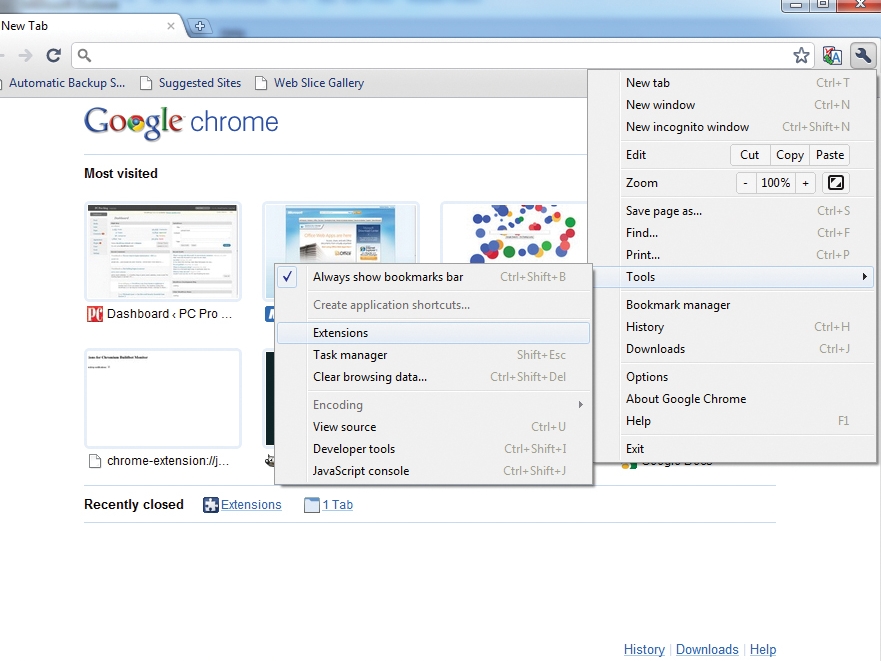Select New incognito window
Viewport: 881px width, 661px height.
click(x=747, y=127)
